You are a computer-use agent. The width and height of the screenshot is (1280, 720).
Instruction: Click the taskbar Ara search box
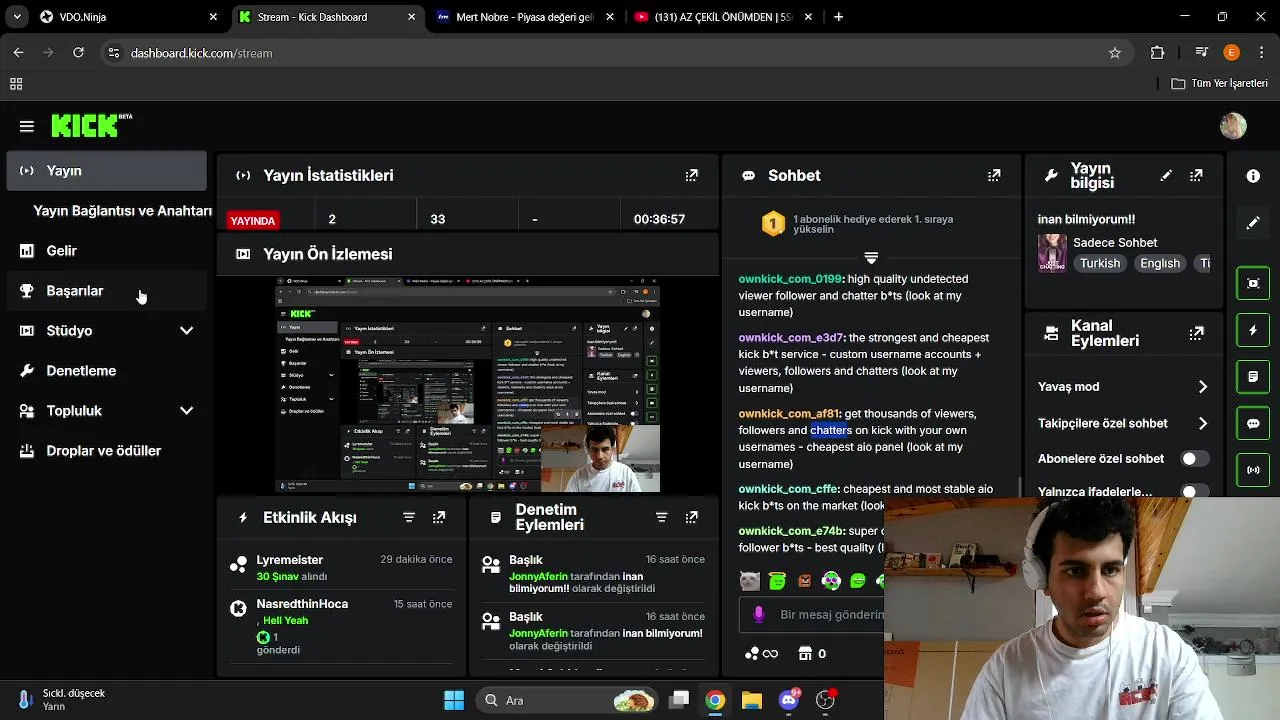click(x=567, y=700)
